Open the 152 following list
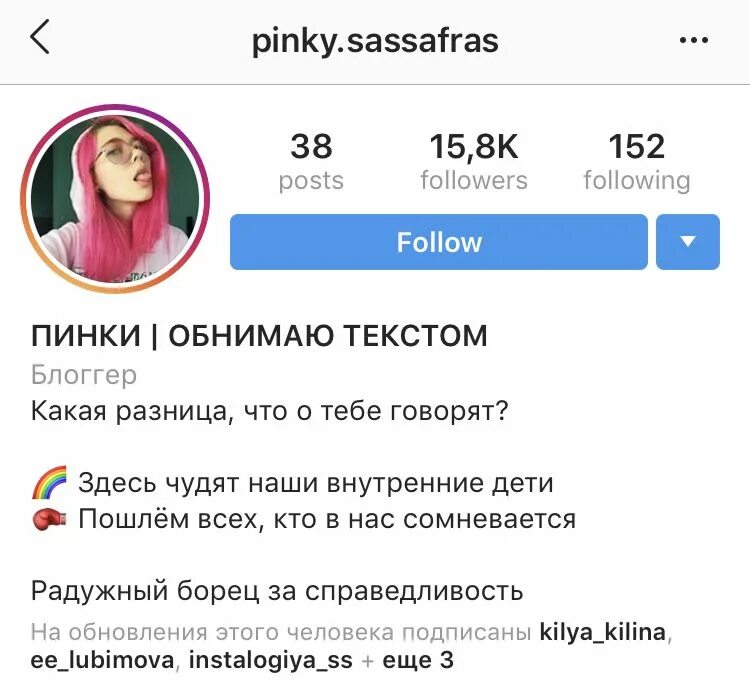 coord(637,162)
